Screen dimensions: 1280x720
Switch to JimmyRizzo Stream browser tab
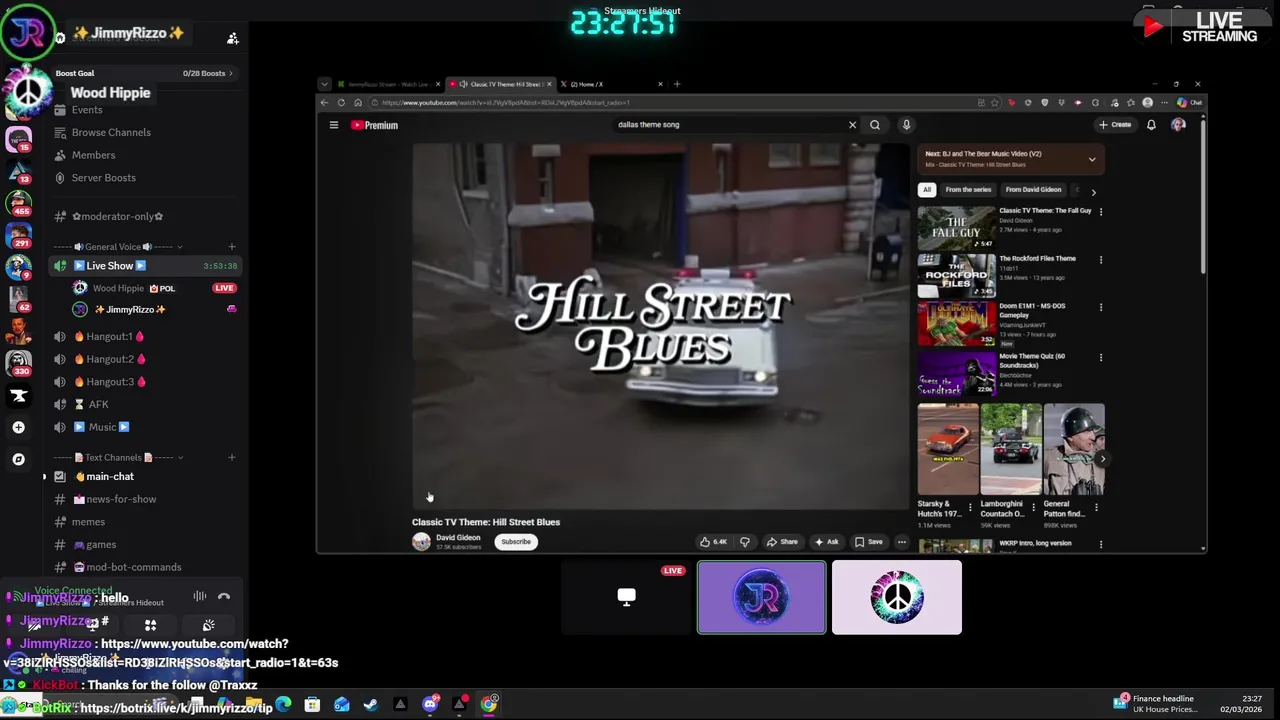(x=386, y=84)
